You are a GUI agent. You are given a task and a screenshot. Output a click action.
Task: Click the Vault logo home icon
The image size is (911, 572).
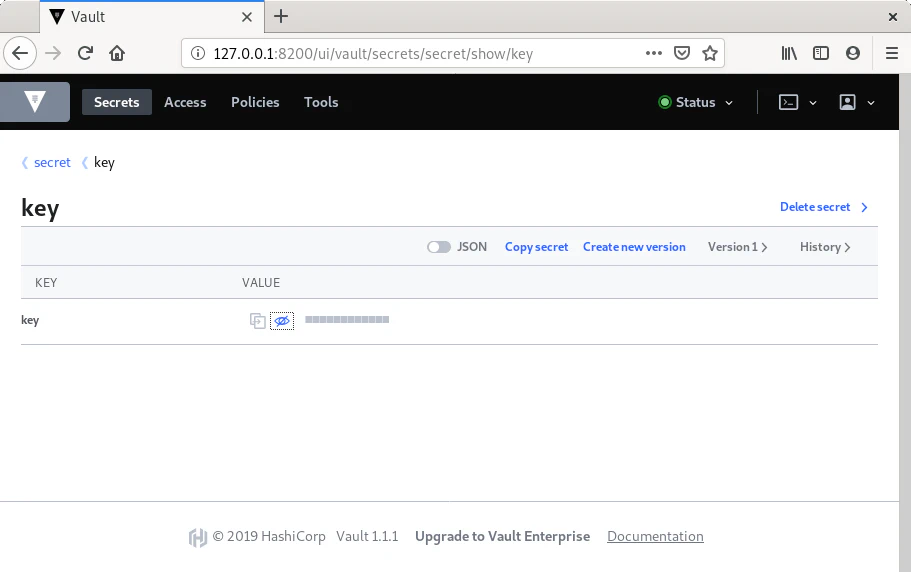36,102
